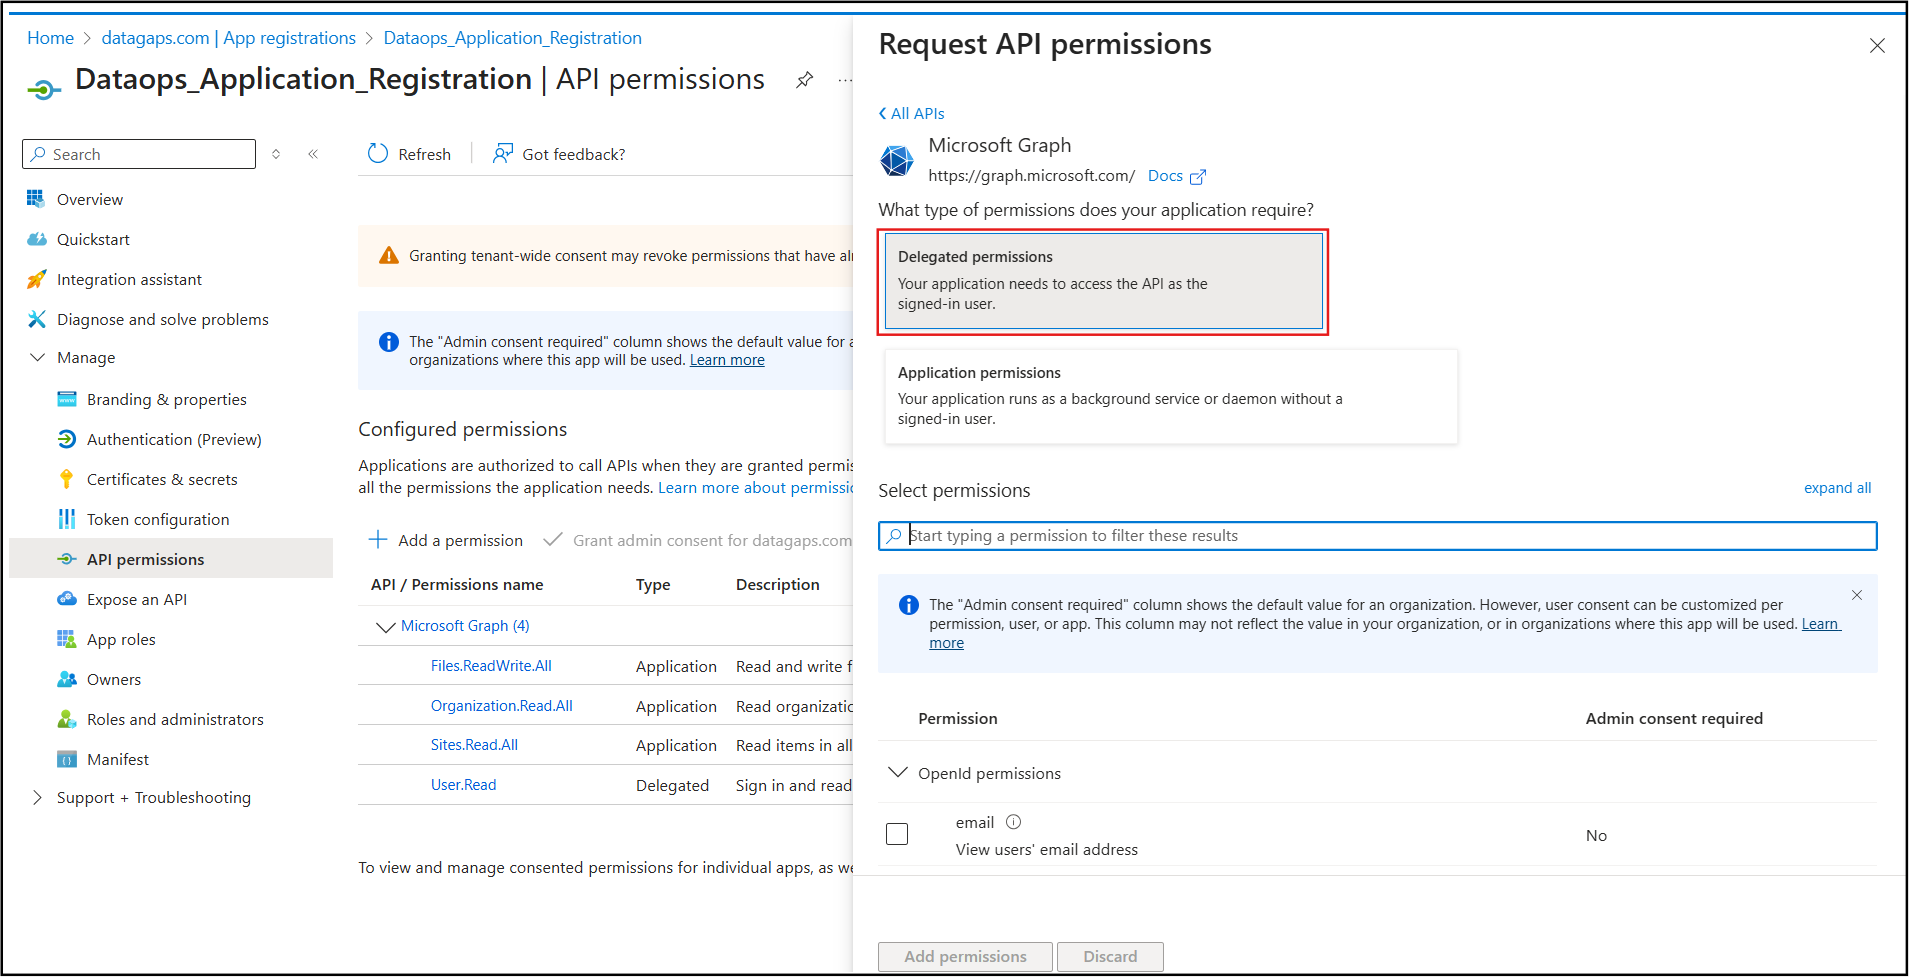Click the Got feedback person icon

click(503, 153)
